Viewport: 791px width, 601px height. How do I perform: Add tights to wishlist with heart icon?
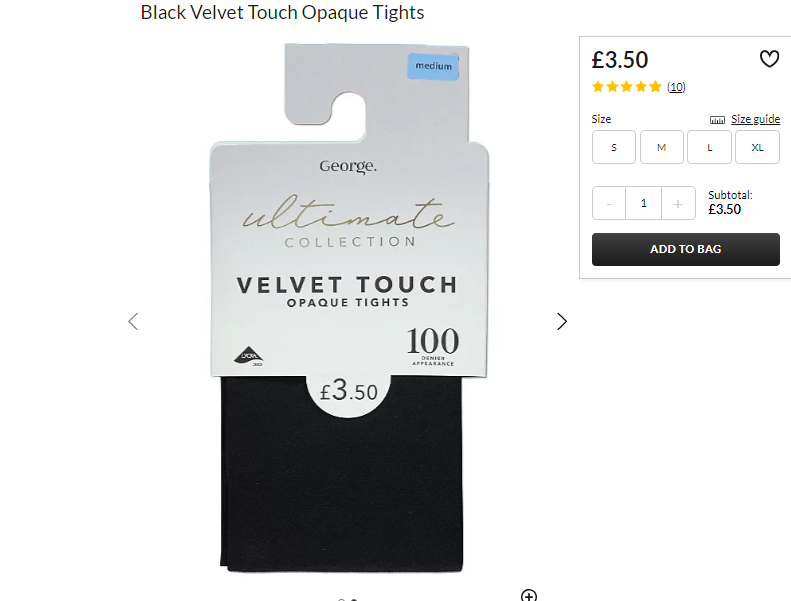[769, 60]
